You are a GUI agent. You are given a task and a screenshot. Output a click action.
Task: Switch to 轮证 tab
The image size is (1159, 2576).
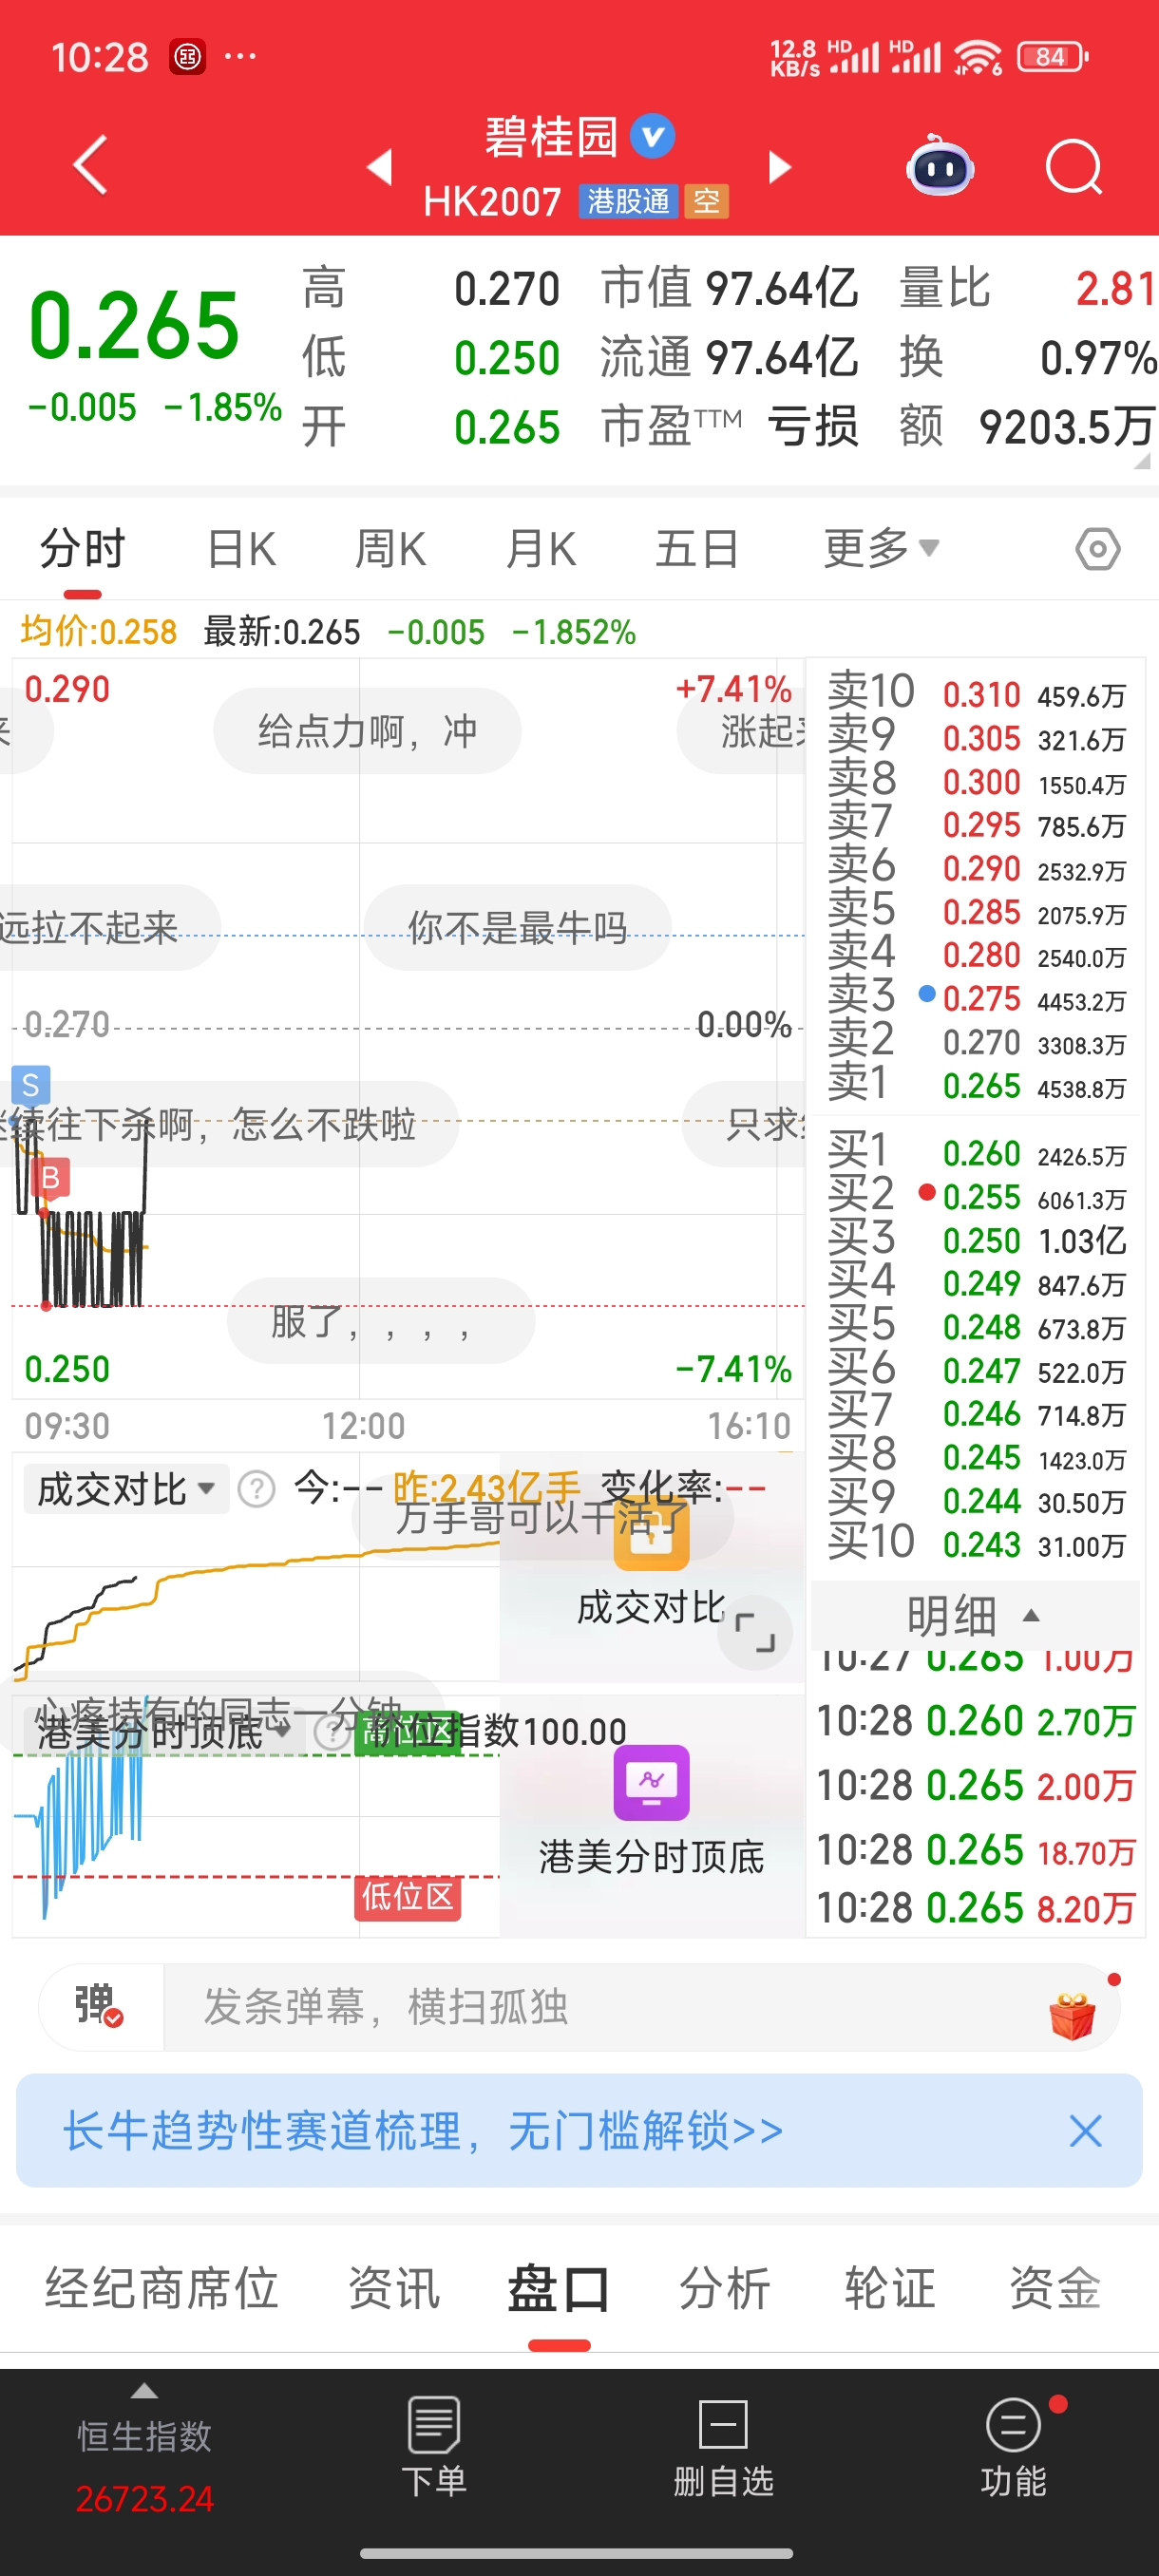point(890,2287)
